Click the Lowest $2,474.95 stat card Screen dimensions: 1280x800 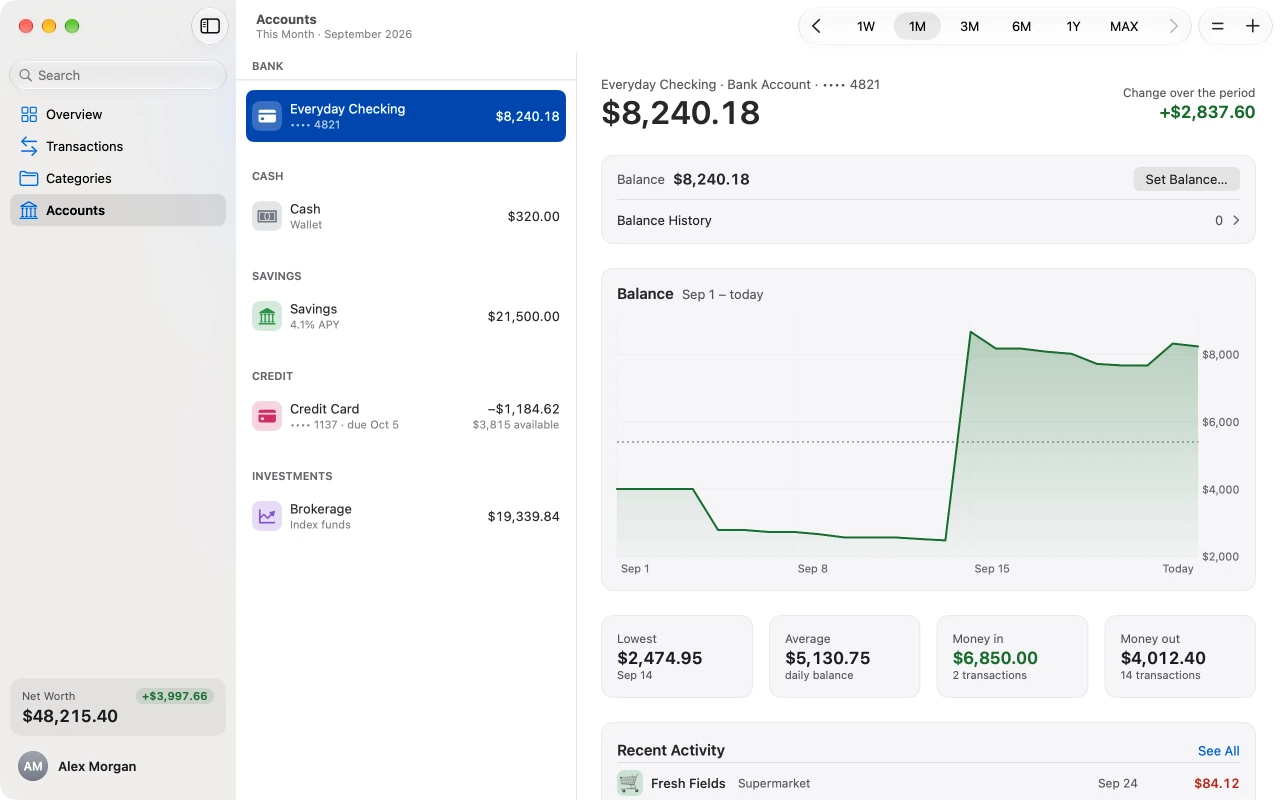pyautogui.click(x=676, y=656)
